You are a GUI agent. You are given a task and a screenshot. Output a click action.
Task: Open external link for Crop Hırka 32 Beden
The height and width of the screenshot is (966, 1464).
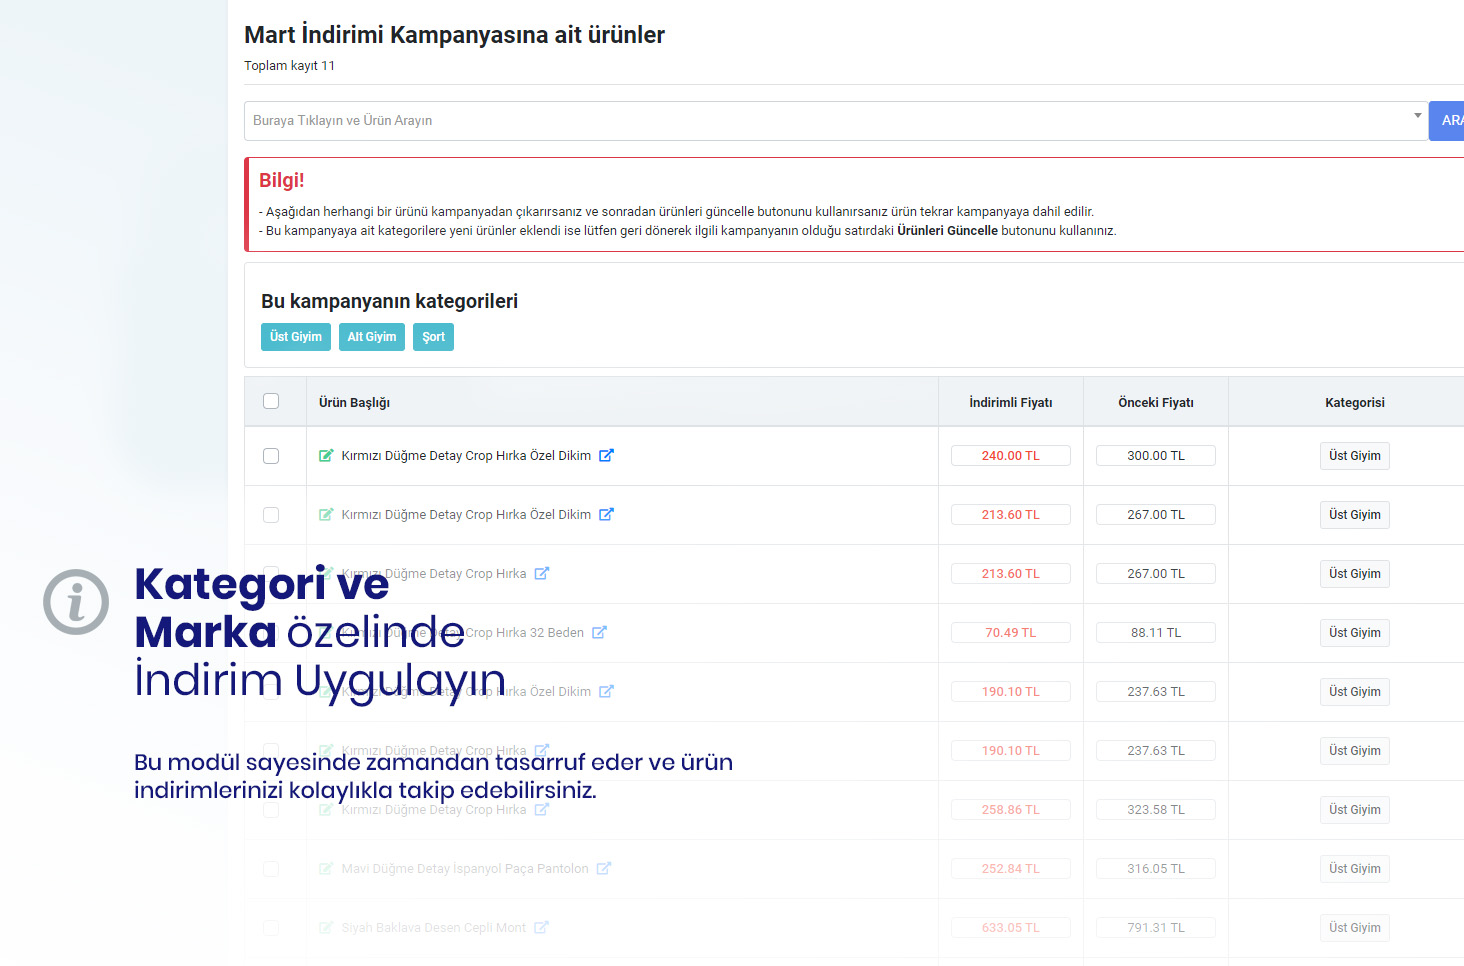[x=599, y=633]
